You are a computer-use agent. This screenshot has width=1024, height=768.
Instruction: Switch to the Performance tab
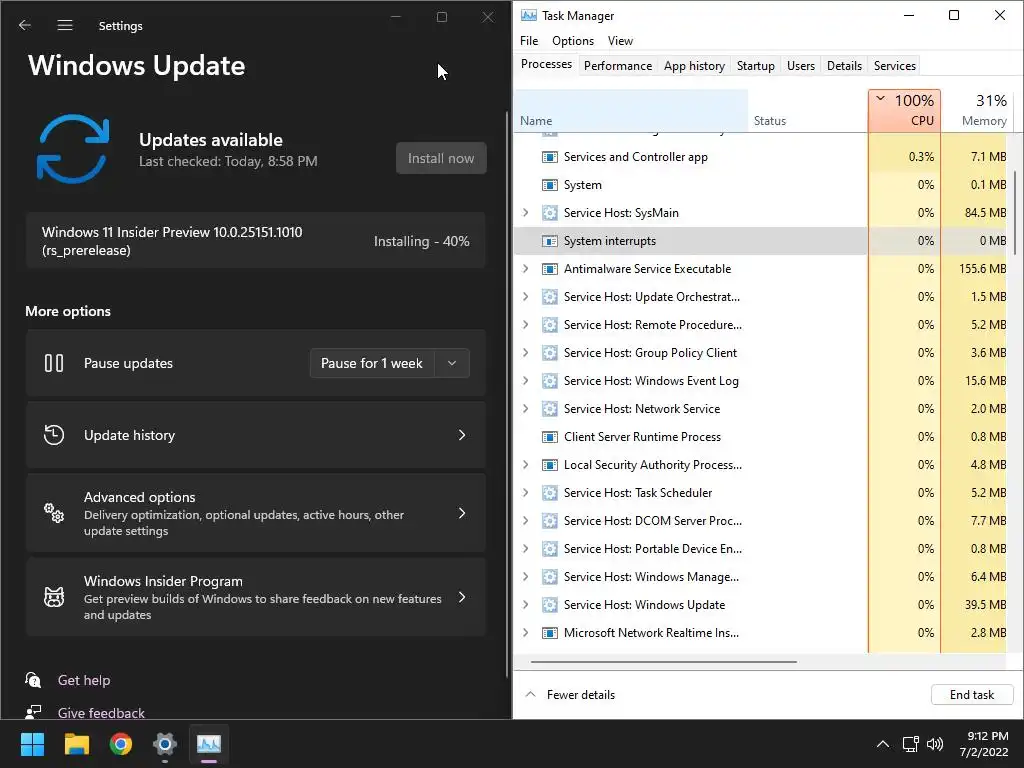click(x=617, y=65)
